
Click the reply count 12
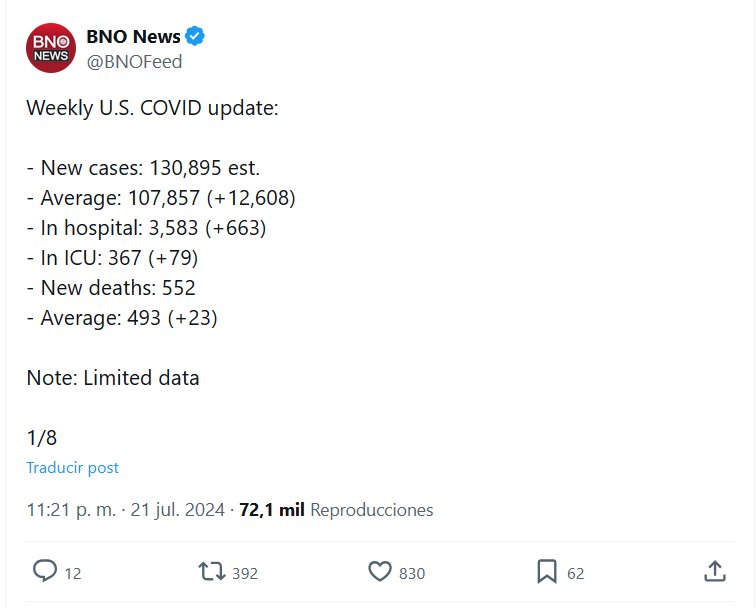pos(73,573)
